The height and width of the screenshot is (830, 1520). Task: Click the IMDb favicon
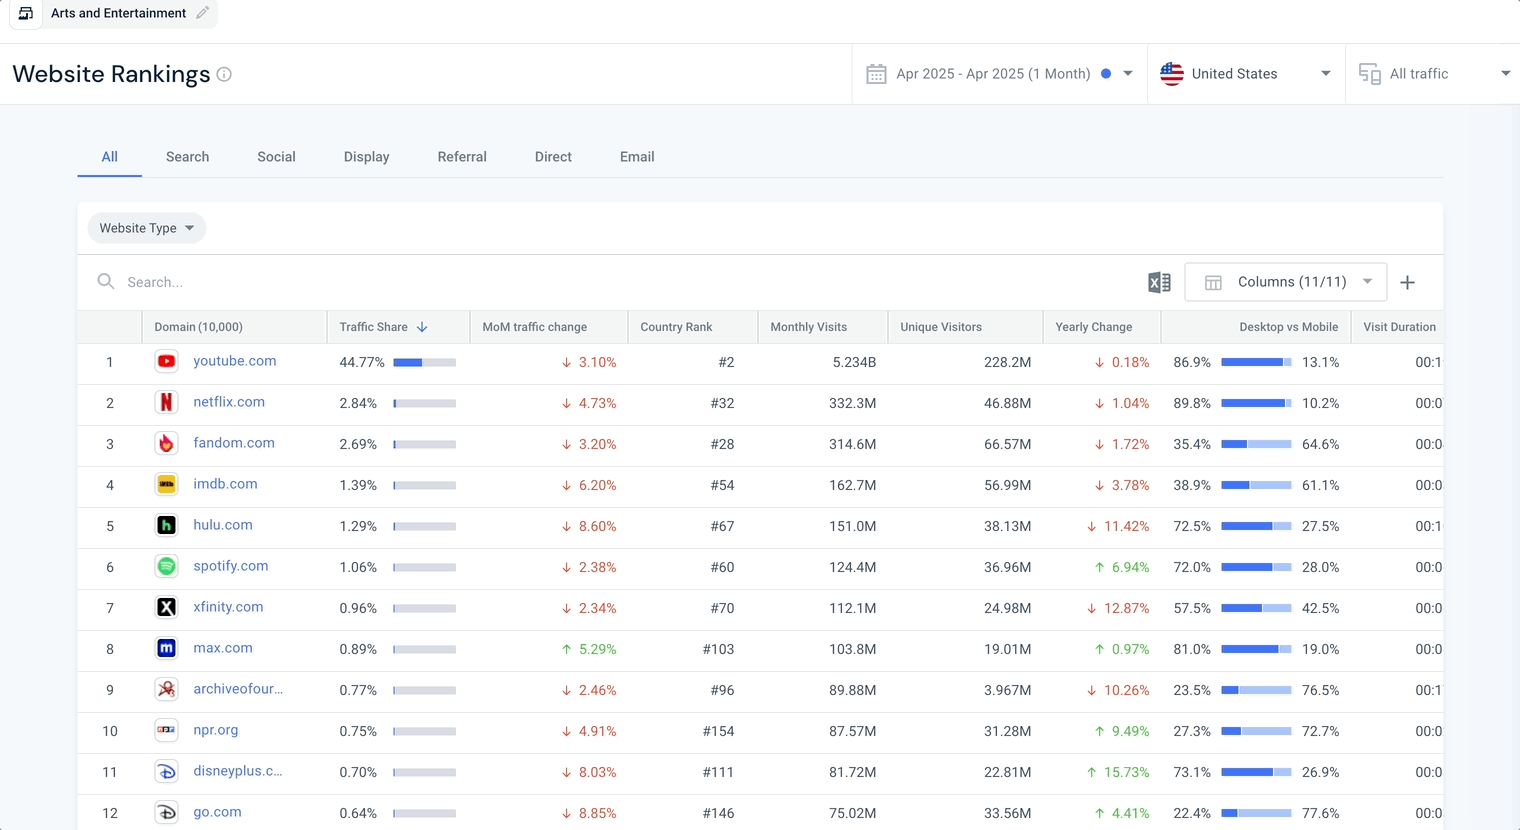coord(167,484)
